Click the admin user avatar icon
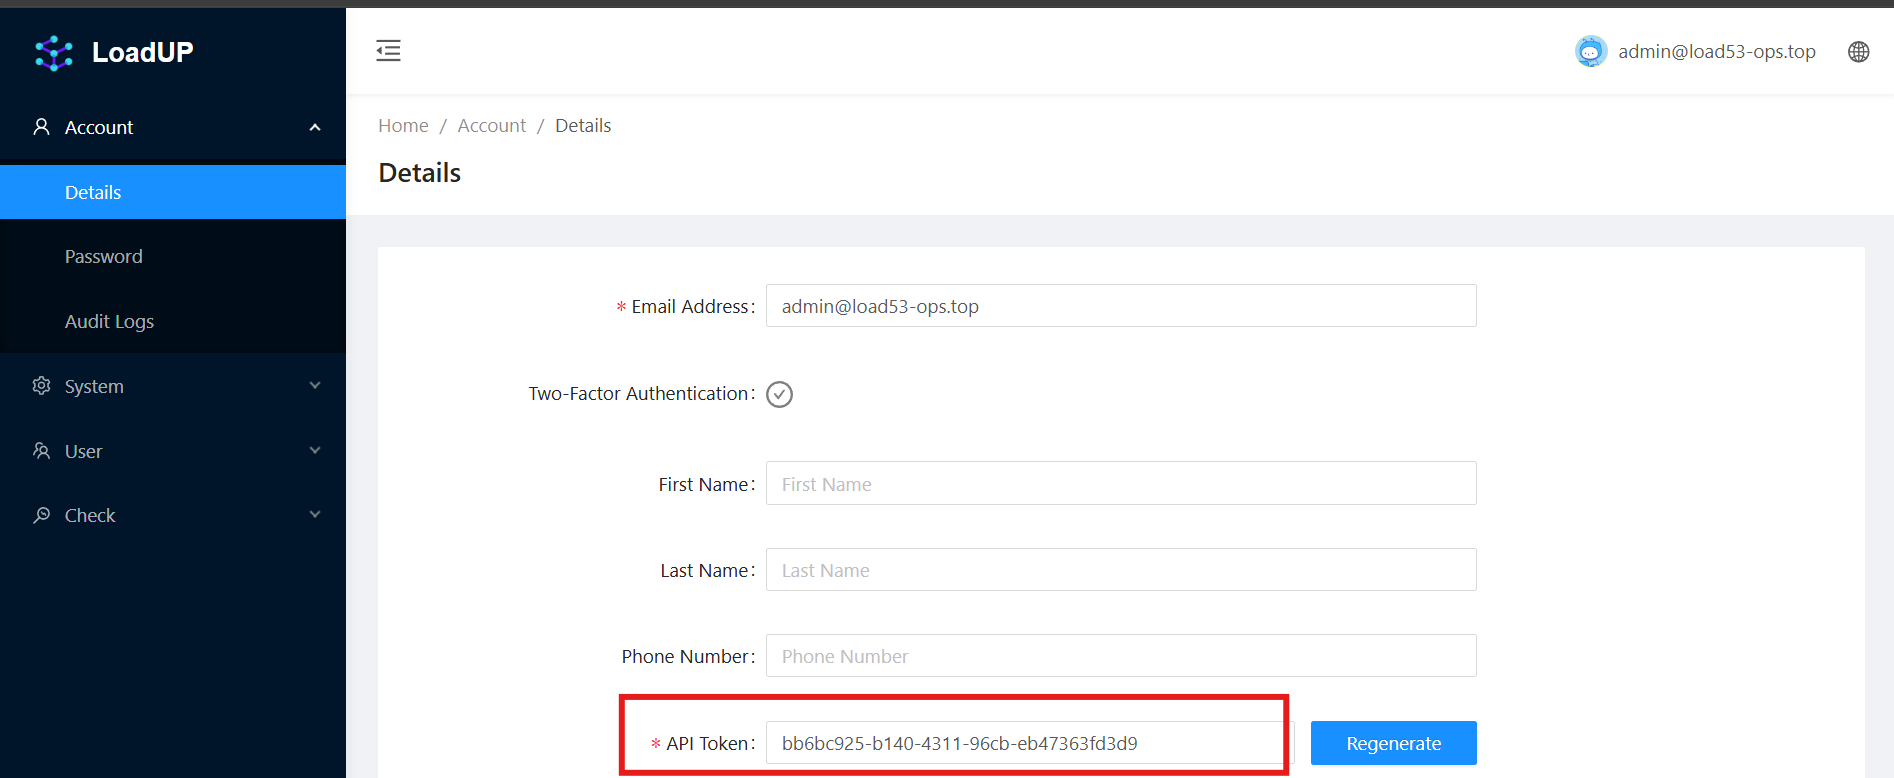1894x778 pixels. pyautogui.click(x=1590, y=52)
